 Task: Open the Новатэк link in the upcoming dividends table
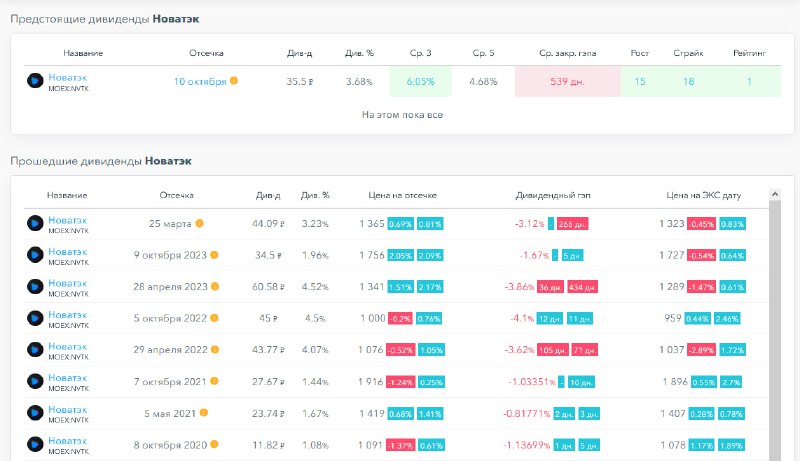tap(67, 77)
